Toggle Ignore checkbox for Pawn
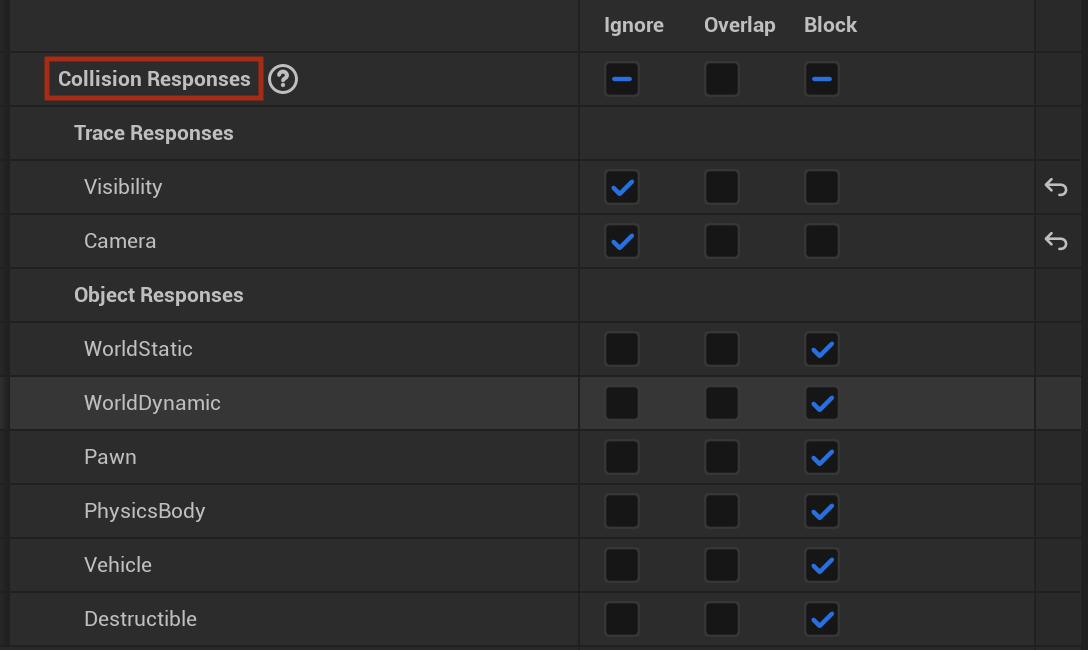This screenshot has width=1088, height=650. pyautogui.click(x=622, y=457)
